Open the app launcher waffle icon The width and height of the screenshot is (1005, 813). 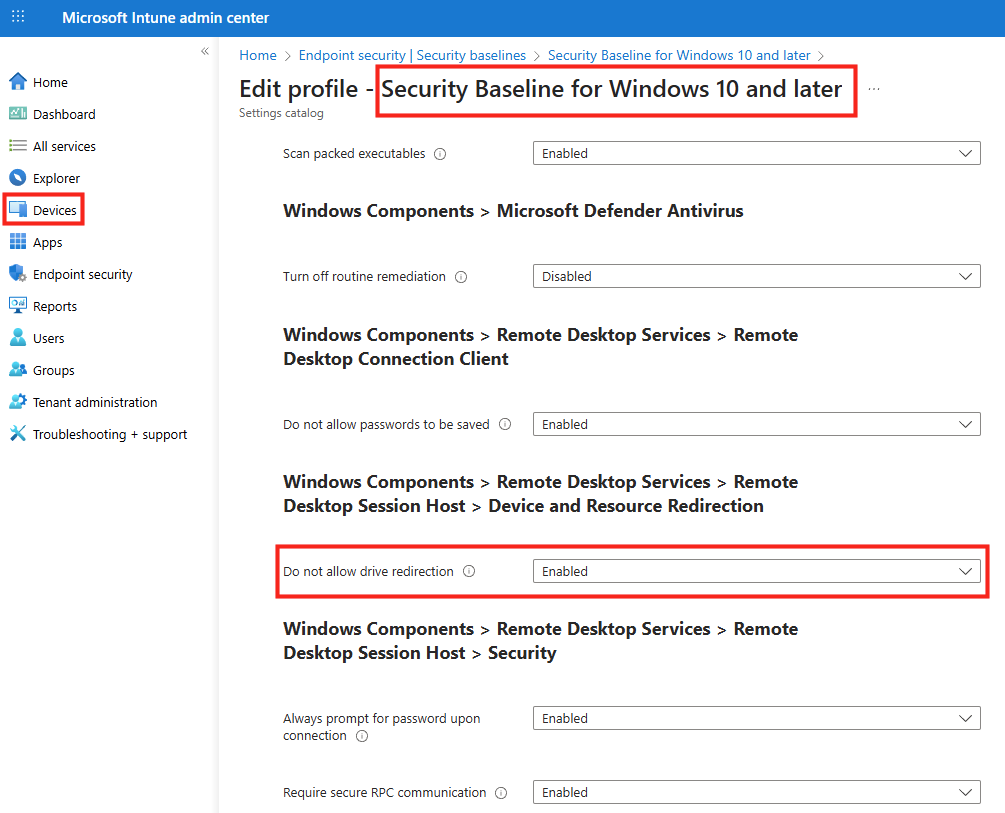[18, 18]
